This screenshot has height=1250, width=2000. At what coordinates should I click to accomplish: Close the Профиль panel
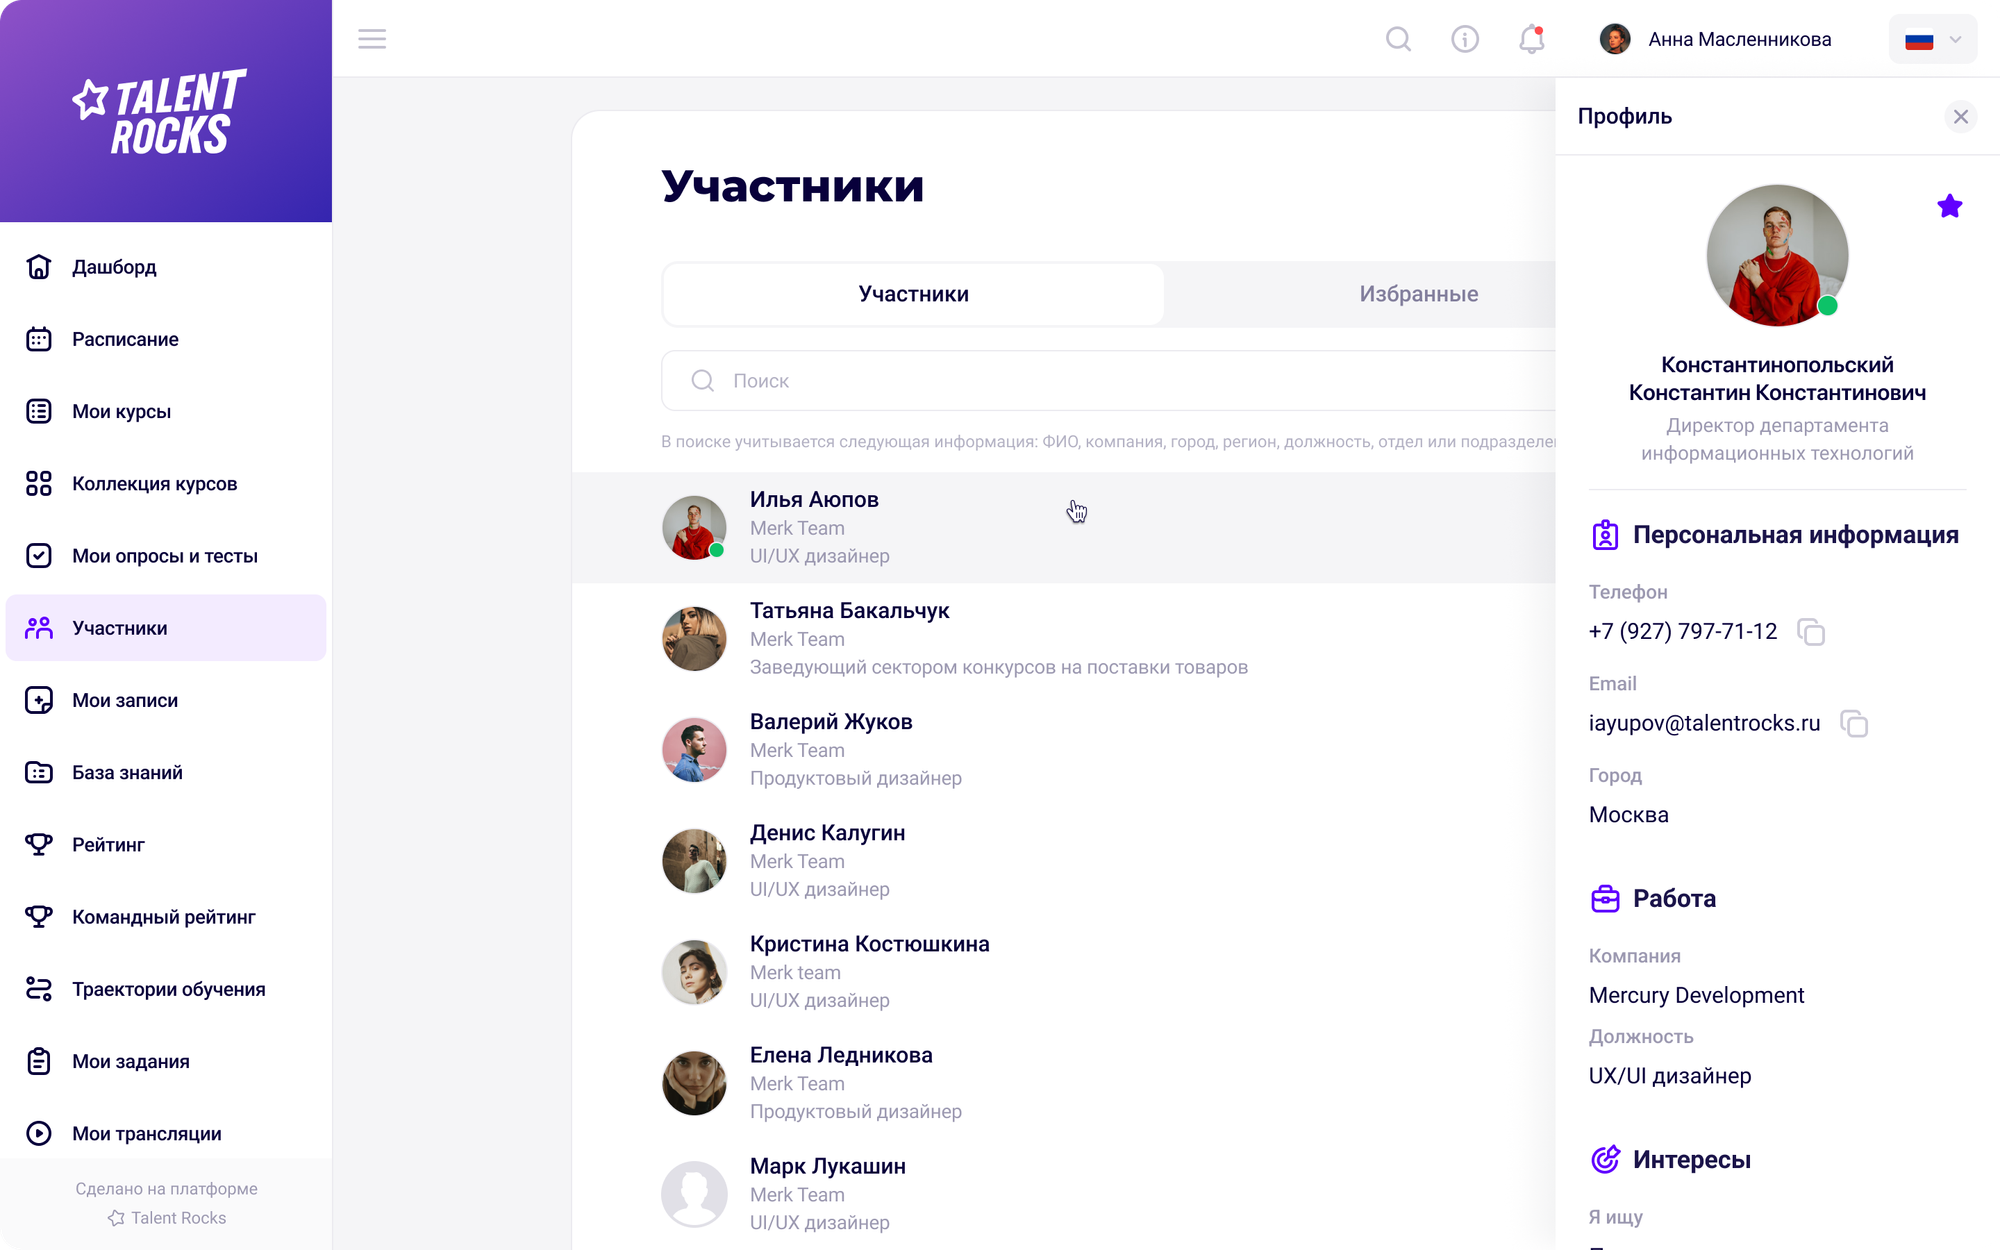tap(1960, 117)
